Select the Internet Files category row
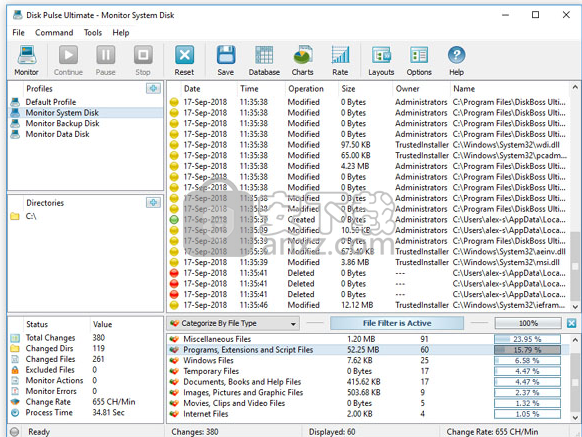This screenshot has height=437, width=582. (368, 414)
